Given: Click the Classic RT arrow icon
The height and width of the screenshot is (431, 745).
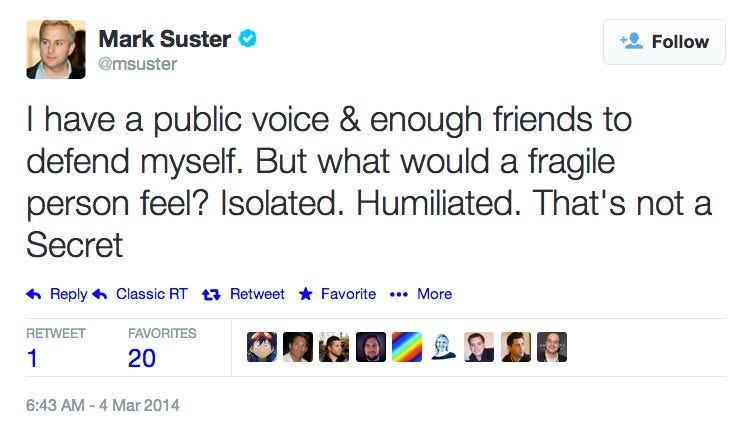Looking at the screenshot, I should [x=99, y=295].
